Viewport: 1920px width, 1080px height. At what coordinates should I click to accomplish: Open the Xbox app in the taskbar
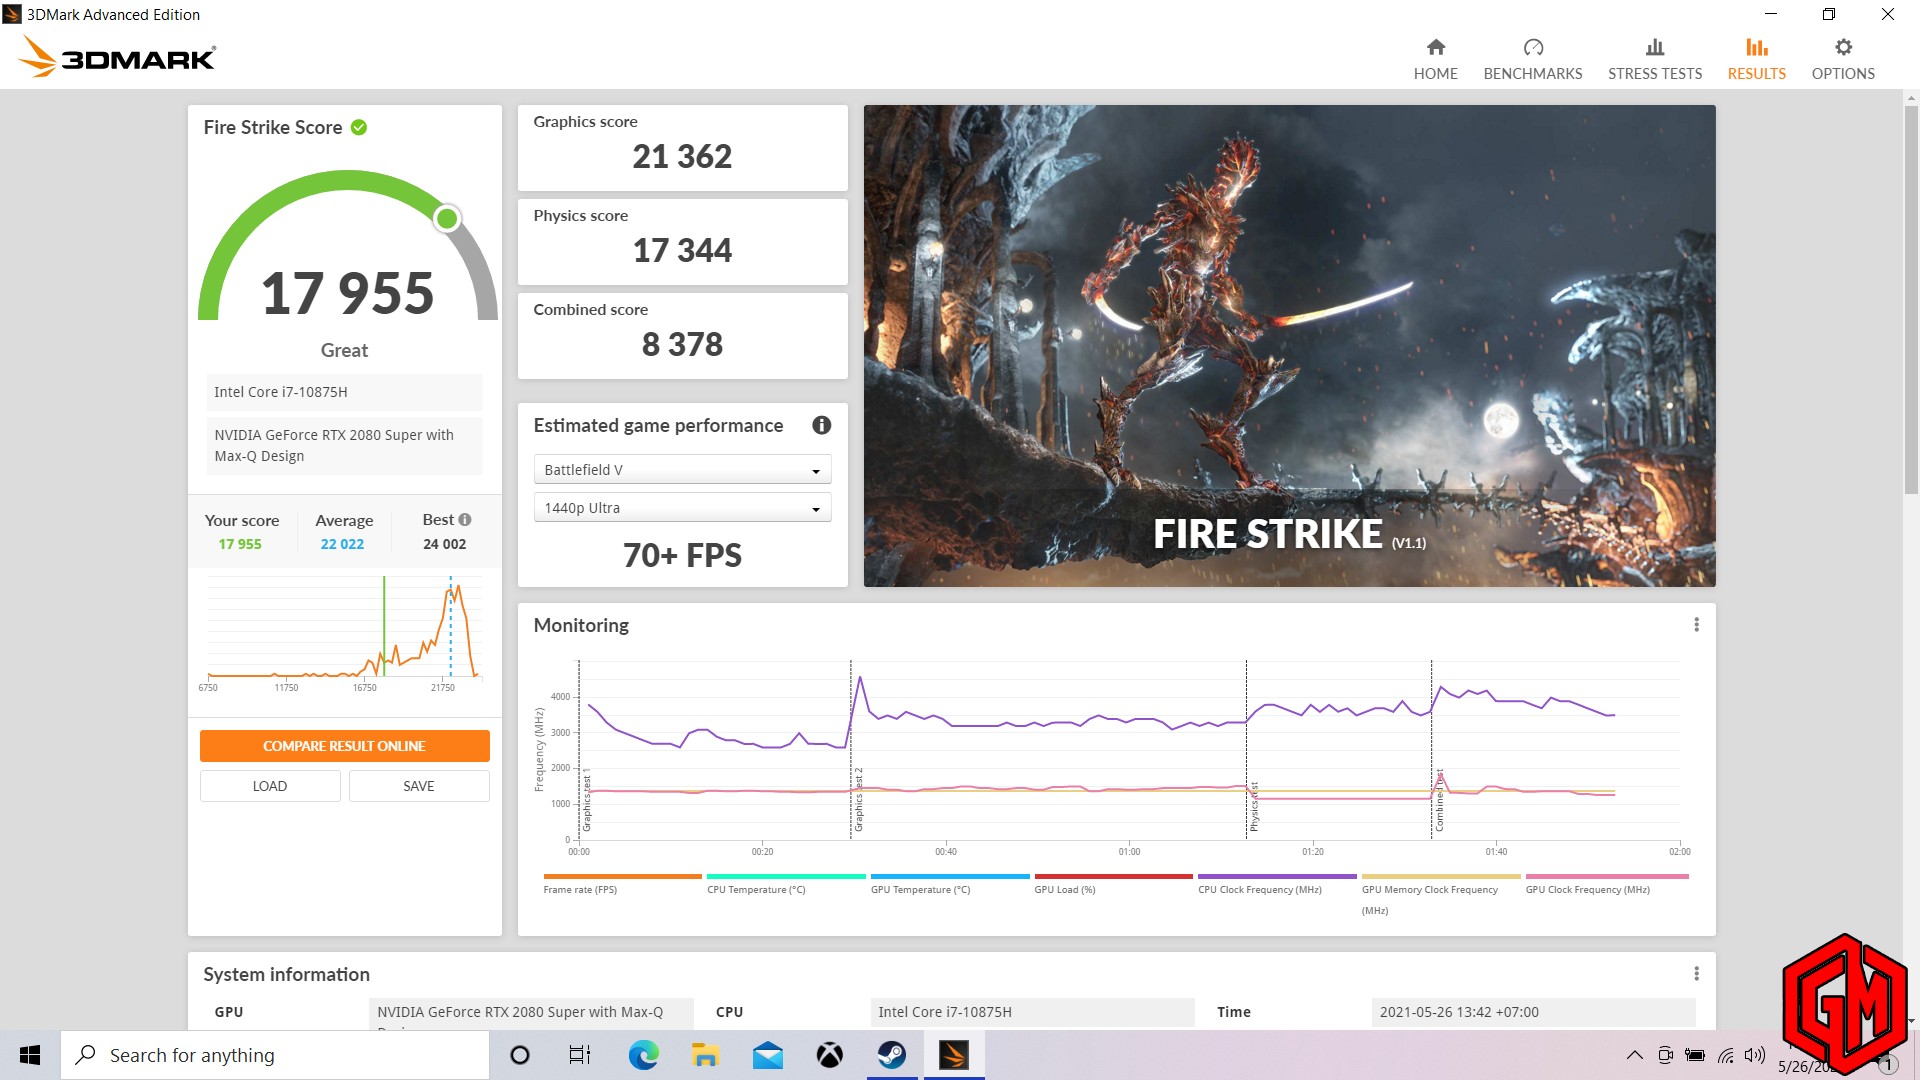click(x=829, y=1055)
